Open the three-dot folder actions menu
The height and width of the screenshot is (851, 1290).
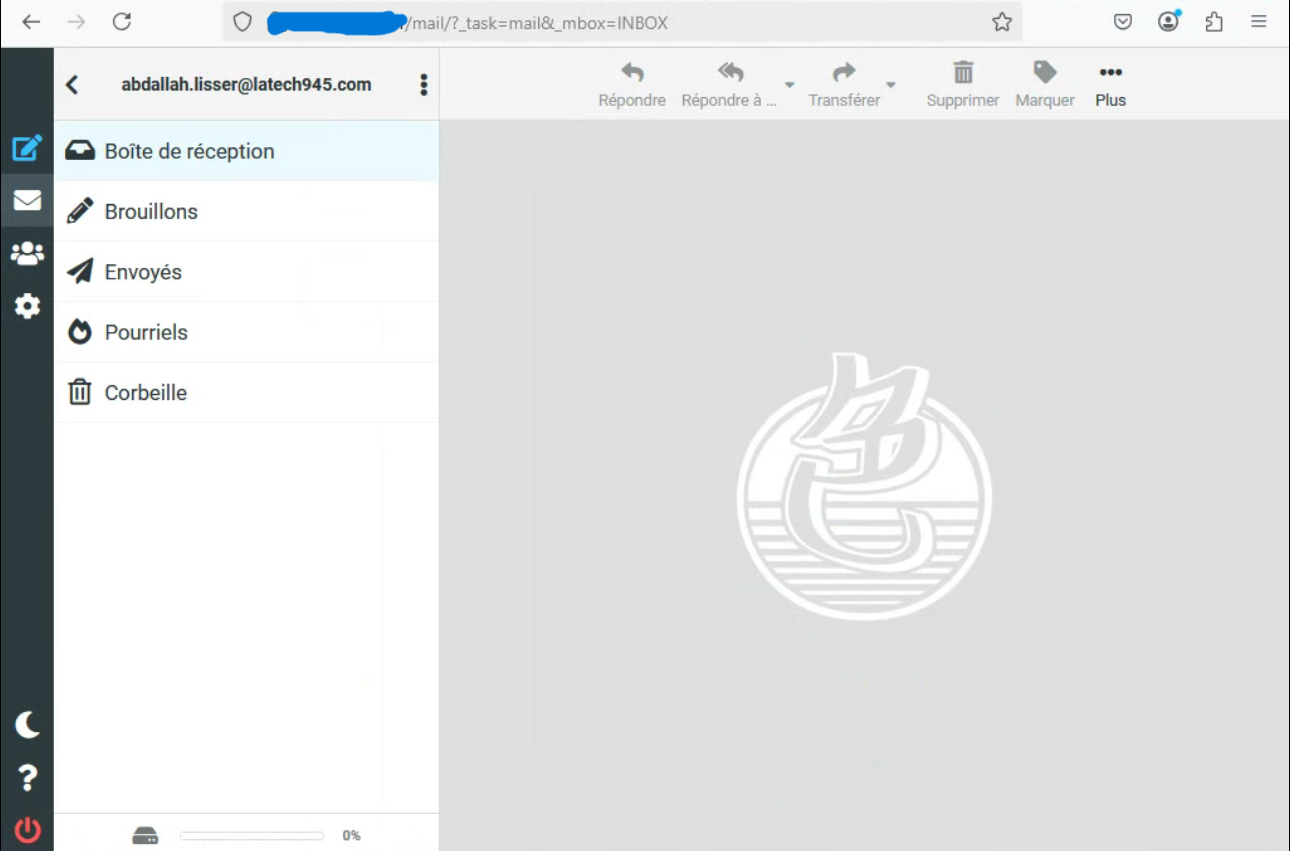pos(424,85)
